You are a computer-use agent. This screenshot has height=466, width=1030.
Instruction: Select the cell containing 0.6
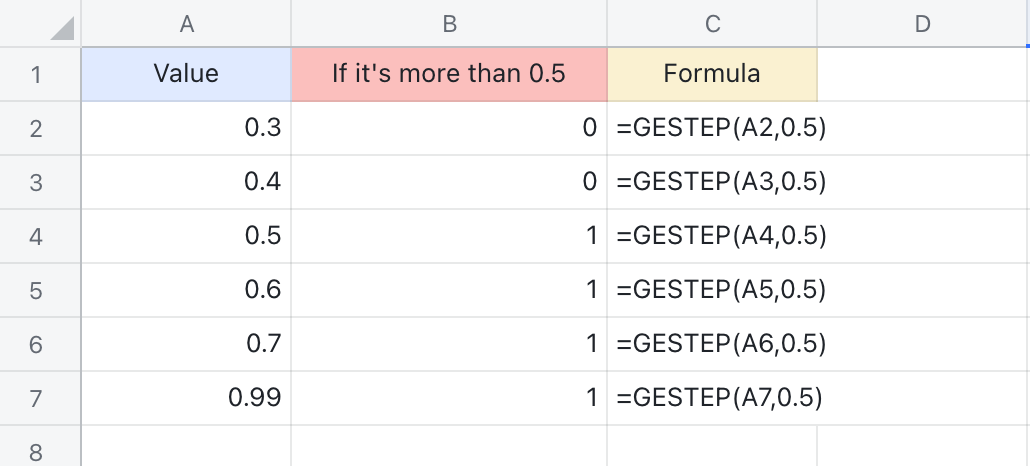click(186, 290)
